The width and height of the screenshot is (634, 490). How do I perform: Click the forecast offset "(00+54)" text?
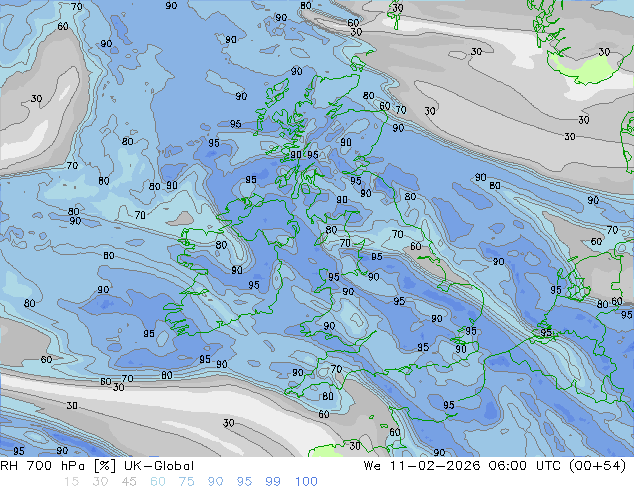tap(597, 466)
